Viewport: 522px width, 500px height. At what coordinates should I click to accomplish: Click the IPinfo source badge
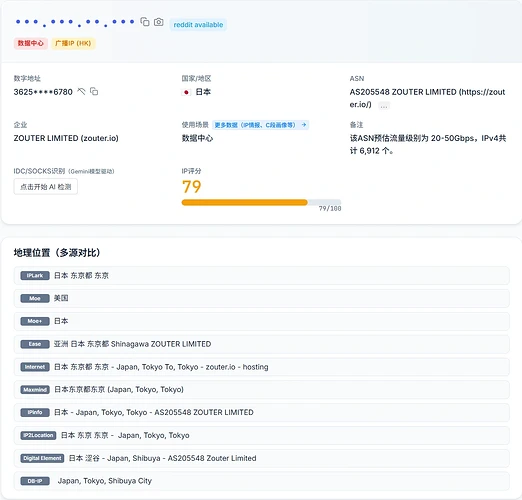coord(35,413)
